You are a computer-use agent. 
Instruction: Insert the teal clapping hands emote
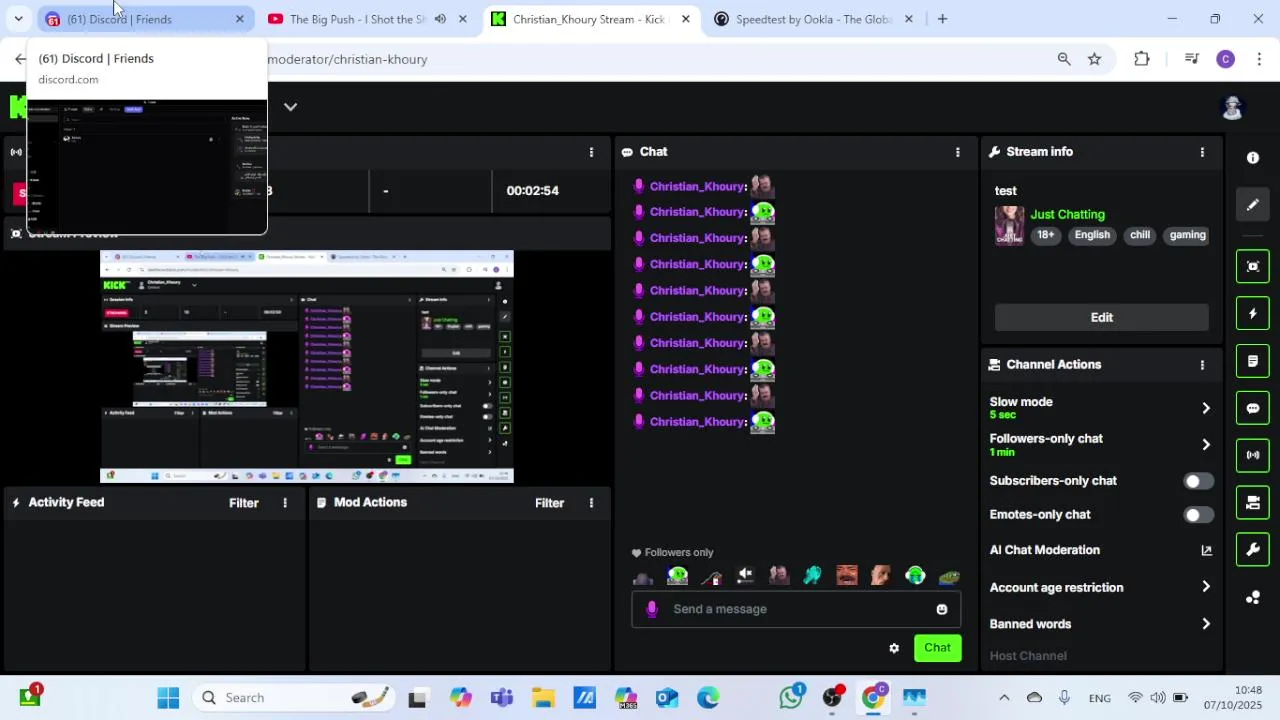[812, 576]
